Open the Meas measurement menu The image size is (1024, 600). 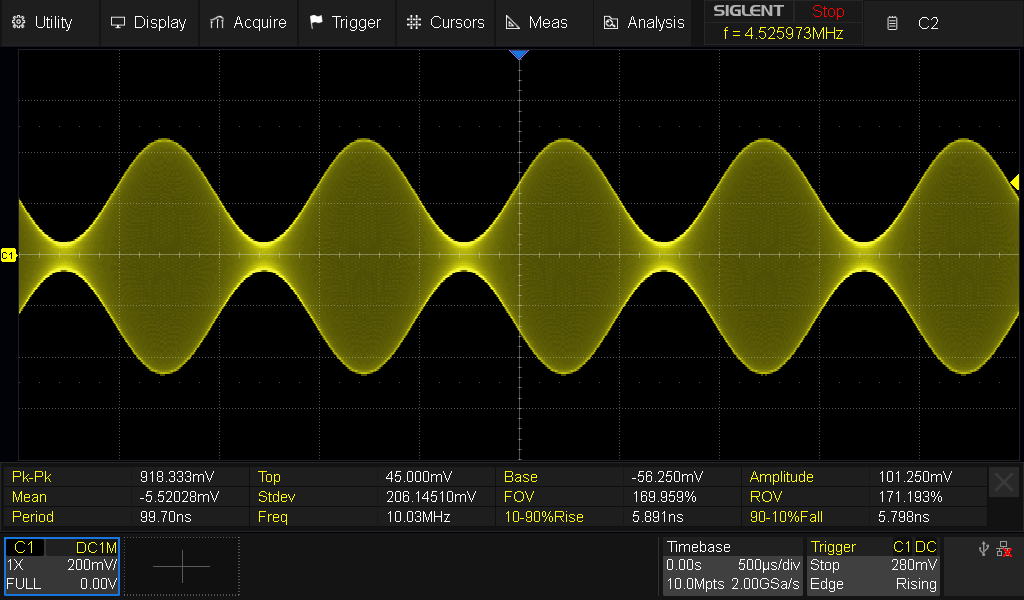point(537,22)
